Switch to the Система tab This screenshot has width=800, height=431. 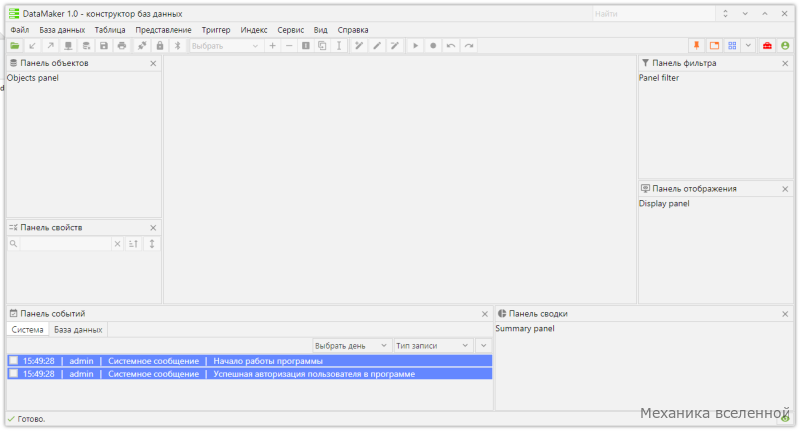tap(28, 329)
